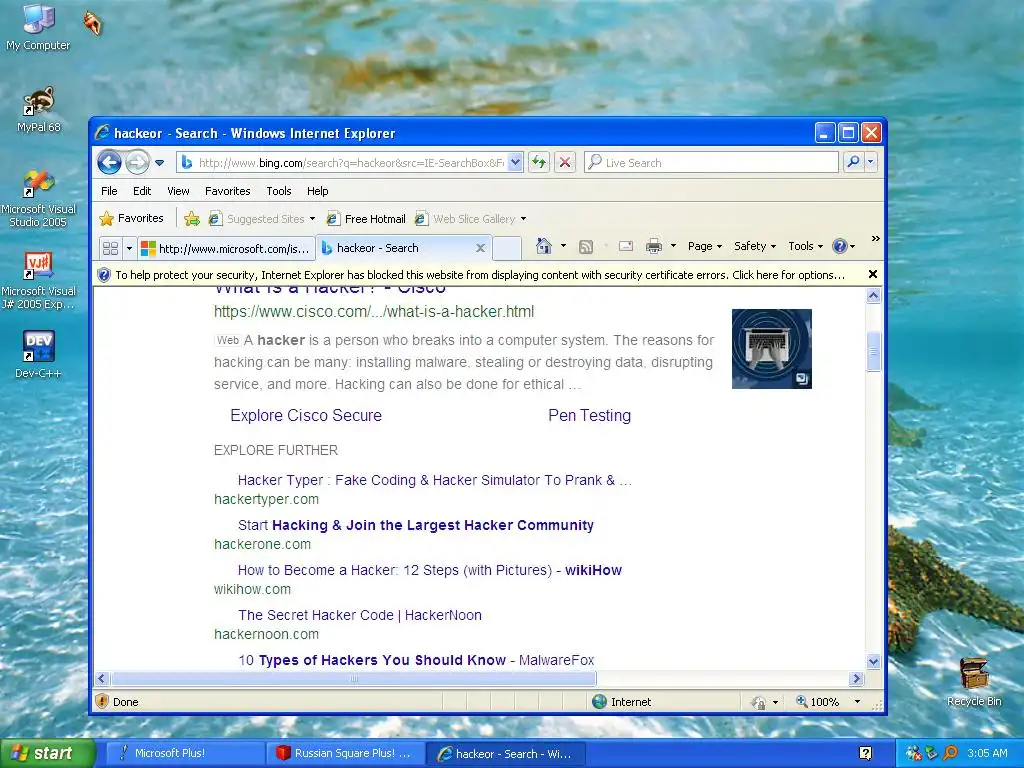Open the Free Hotmail favorites link
This screenshot has width=1024, height=768.
(366, 219)
